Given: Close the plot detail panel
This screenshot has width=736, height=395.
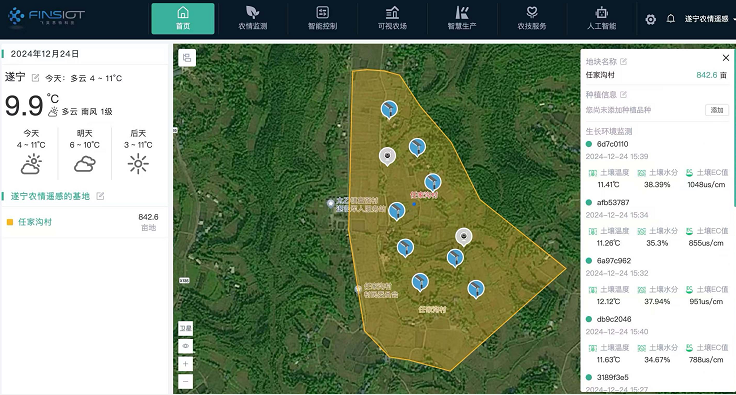Looking at the screenshot, I should pyautogui.click(x=726, y=58).
